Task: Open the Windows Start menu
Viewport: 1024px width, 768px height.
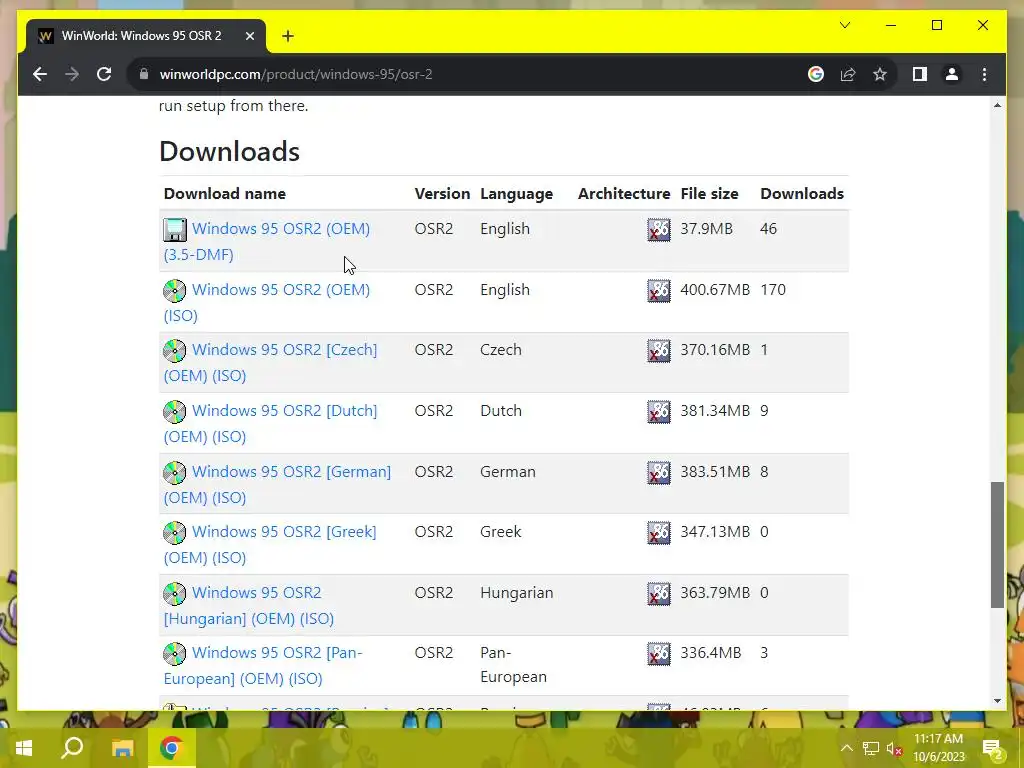Action: [24, 748]
